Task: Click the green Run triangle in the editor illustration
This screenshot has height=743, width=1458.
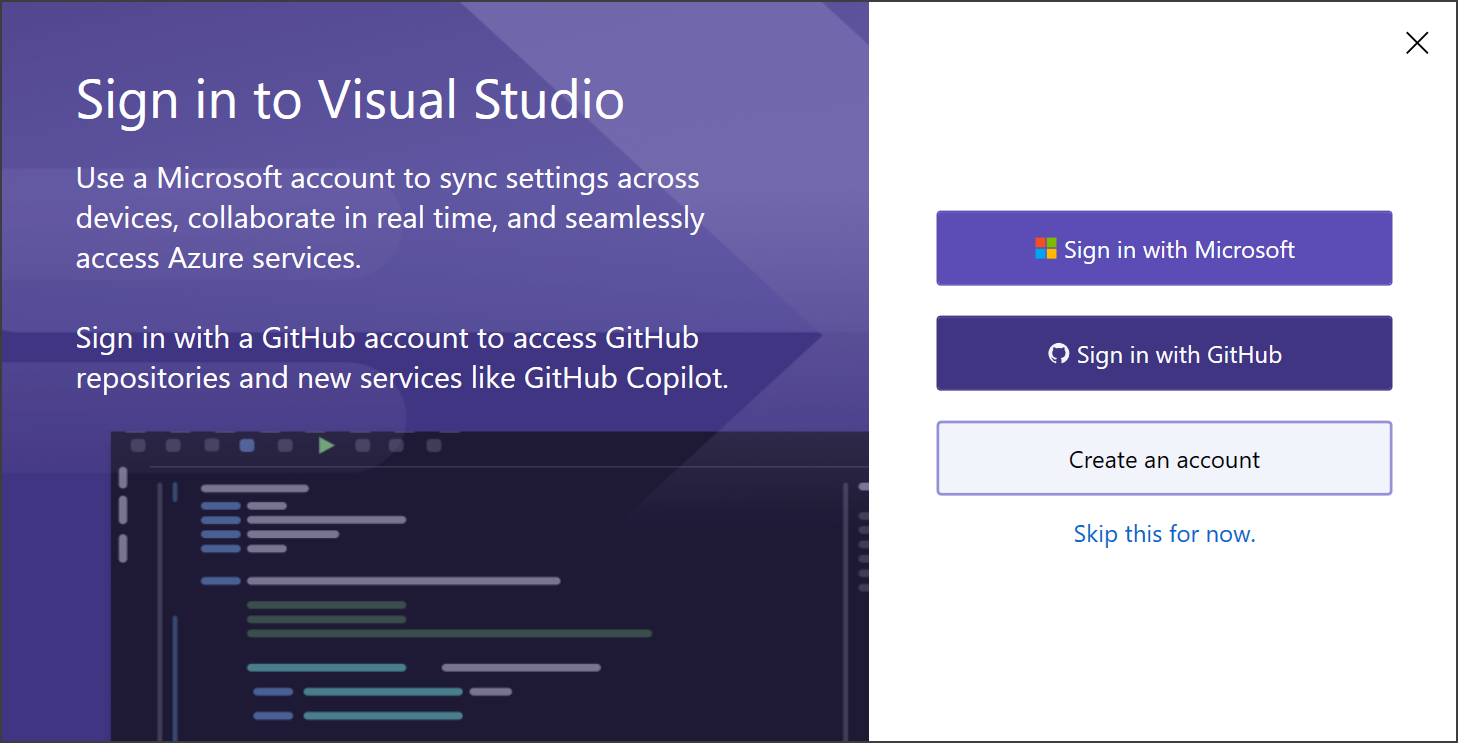Action: tap(326, 446)
